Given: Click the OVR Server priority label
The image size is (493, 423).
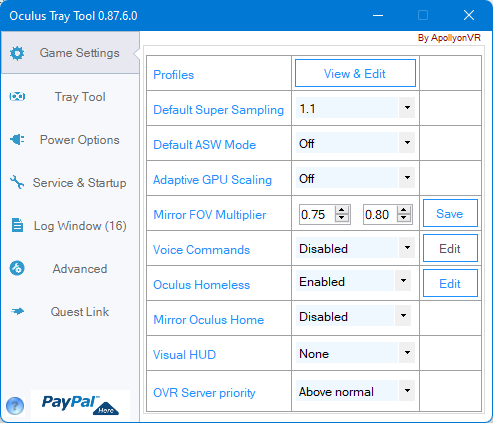Looking at the screenshot, I should tap(204, 393).
